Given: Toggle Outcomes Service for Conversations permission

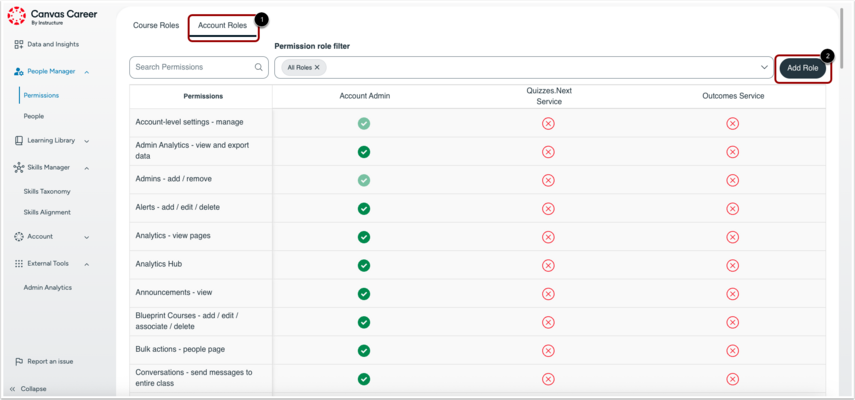Looking at the screenshot, I should 733,379.
